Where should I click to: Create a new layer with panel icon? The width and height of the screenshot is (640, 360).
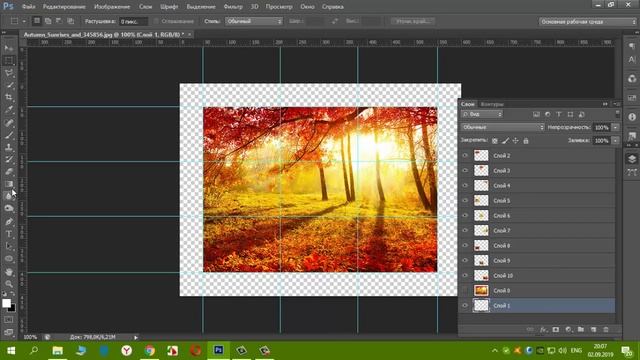[593, 329]
